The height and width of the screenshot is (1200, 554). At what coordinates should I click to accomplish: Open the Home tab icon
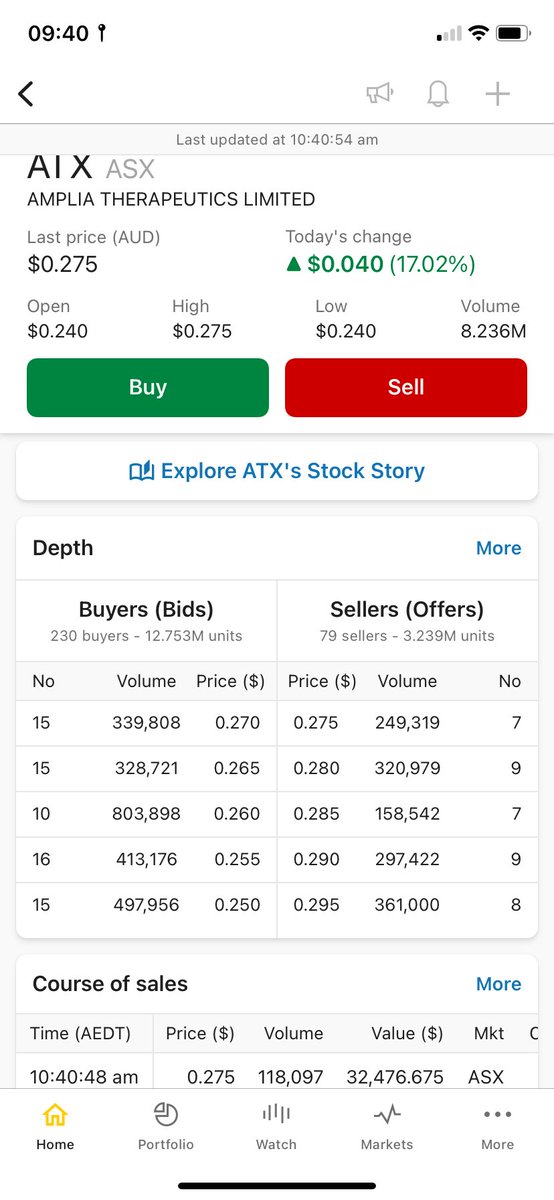55,1114
